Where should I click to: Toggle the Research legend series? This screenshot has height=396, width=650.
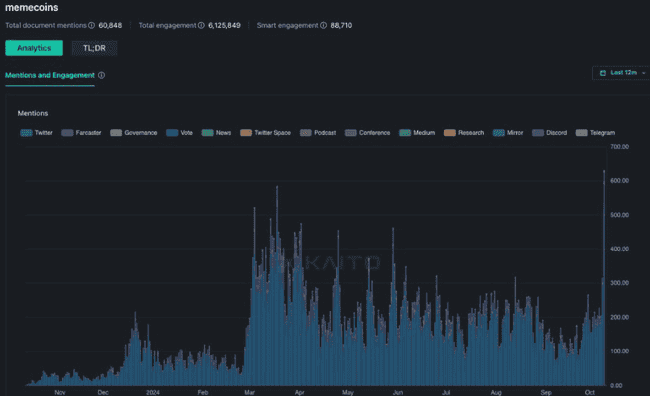click(x=464, y=133)
